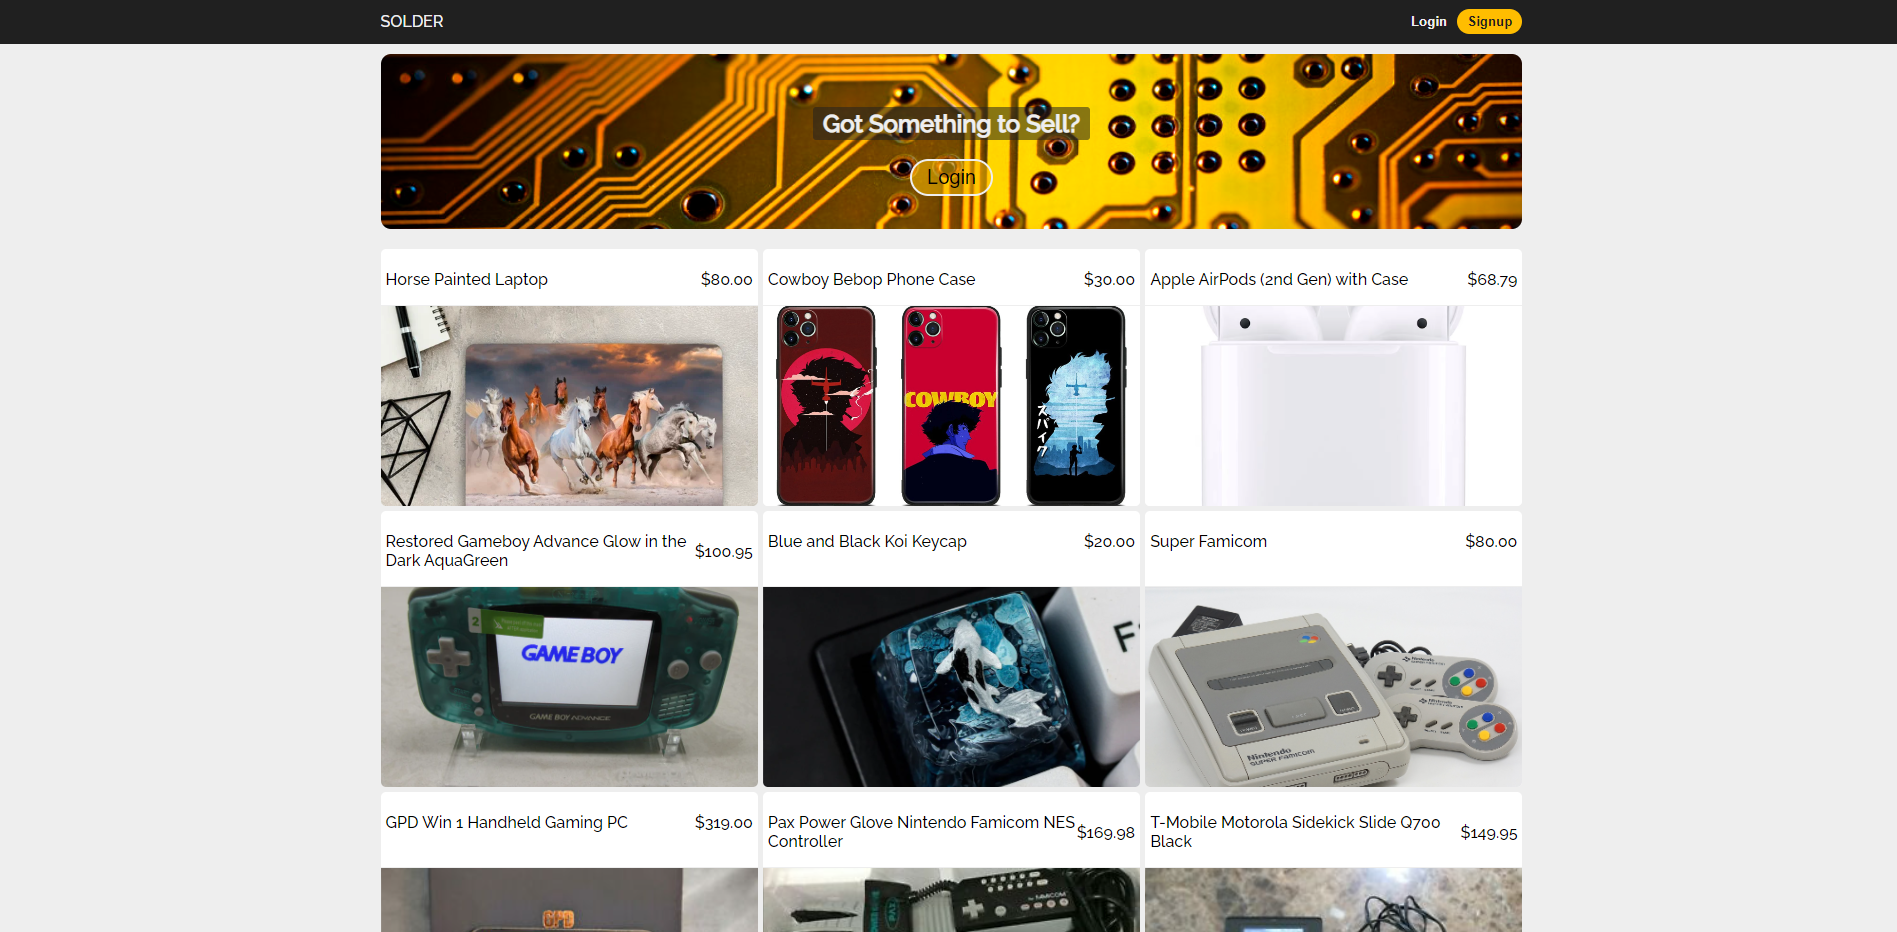
Task: Open the Horse Painted Laptop listing
Action: click(466, 279)
